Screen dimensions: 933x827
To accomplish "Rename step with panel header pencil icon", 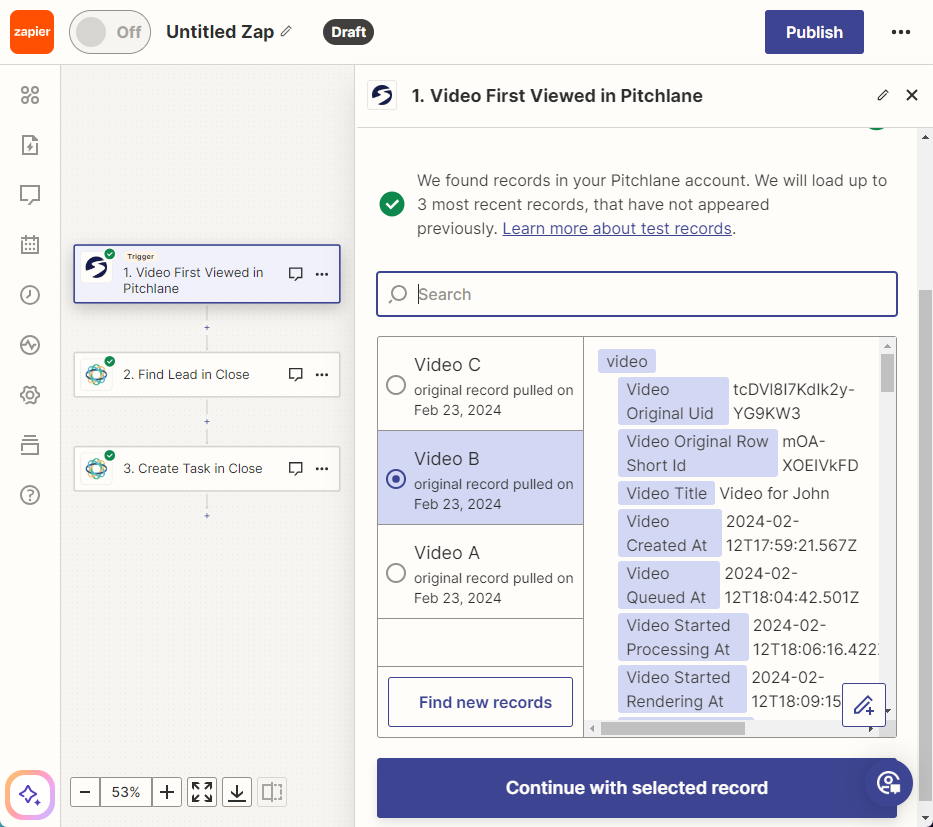I will (x=883, y=95).
